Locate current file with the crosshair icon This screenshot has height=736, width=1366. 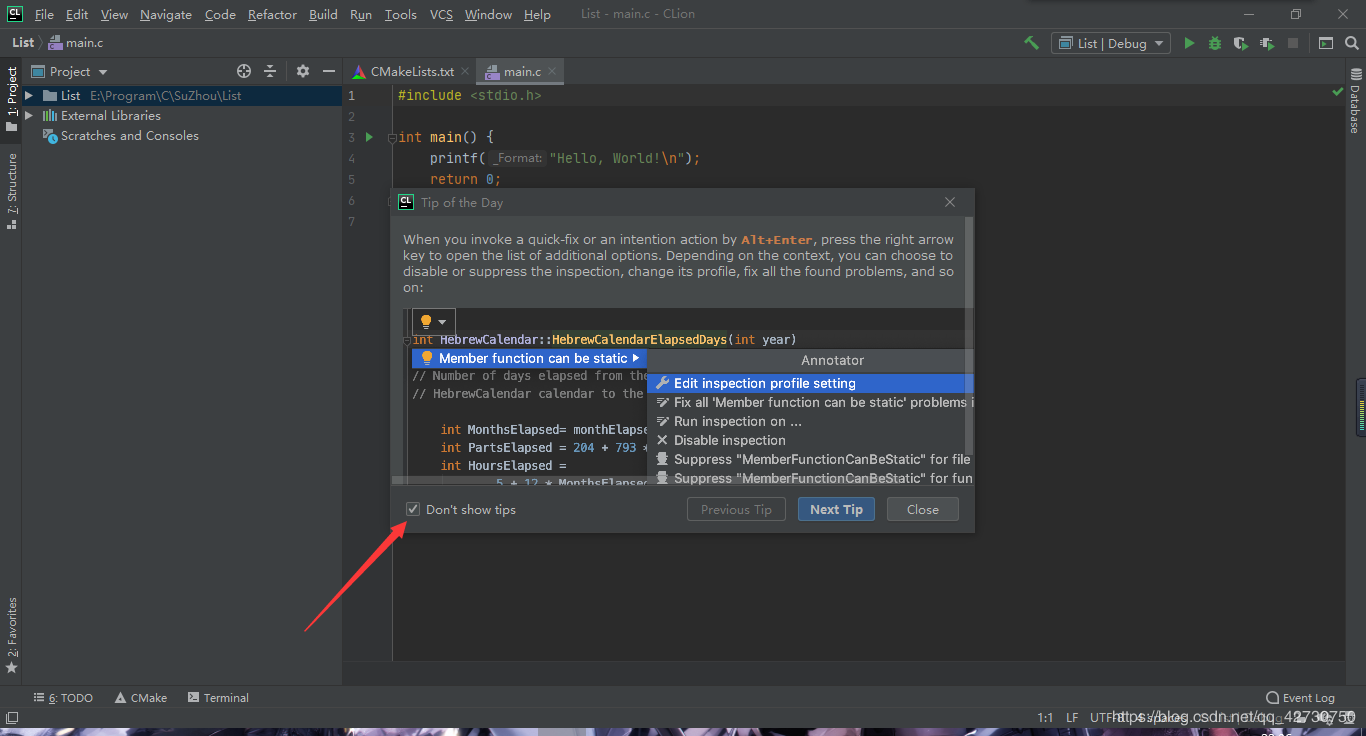click(244, 71)
